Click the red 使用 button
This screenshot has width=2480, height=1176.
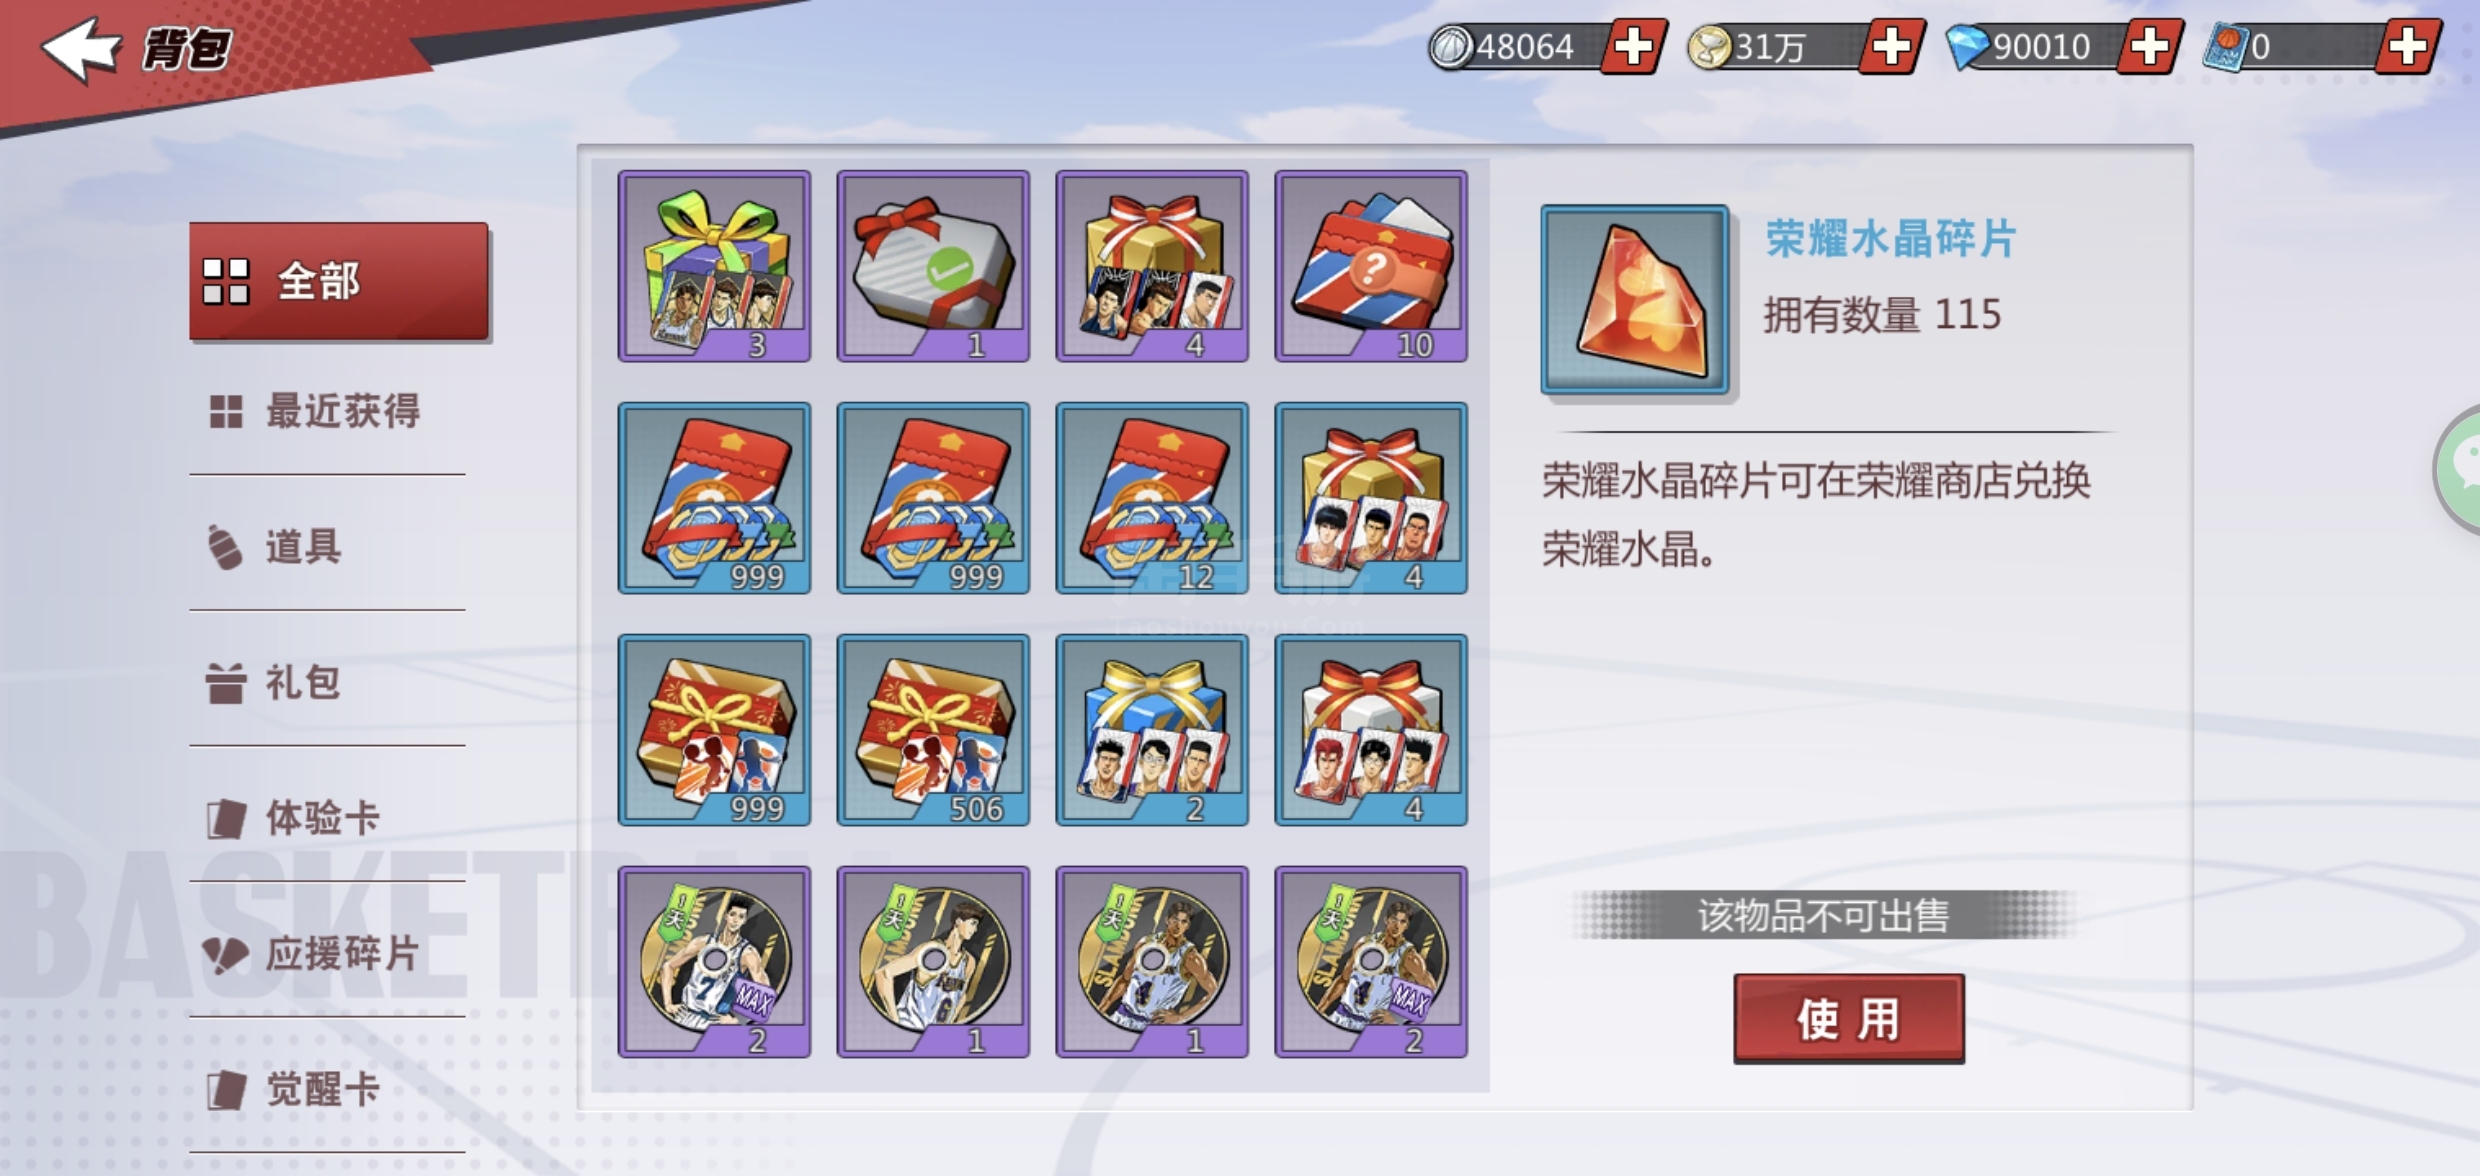click(x=1849, y=1018)
